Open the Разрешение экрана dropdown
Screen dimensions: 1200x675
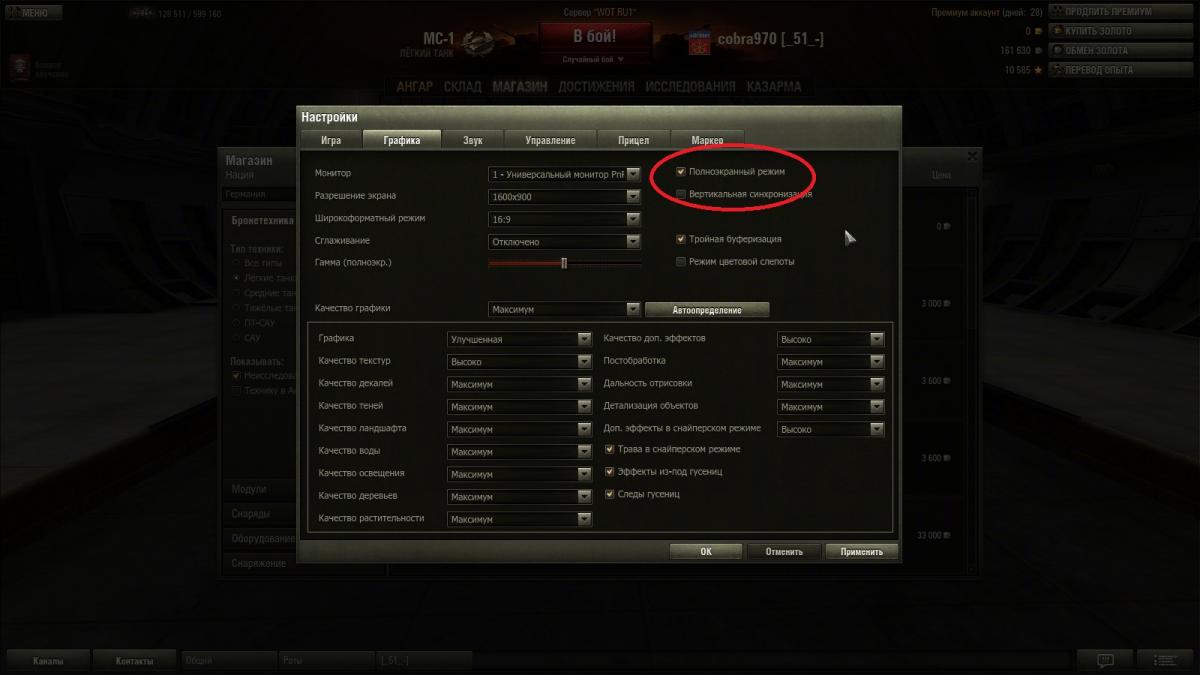[564, 196]
